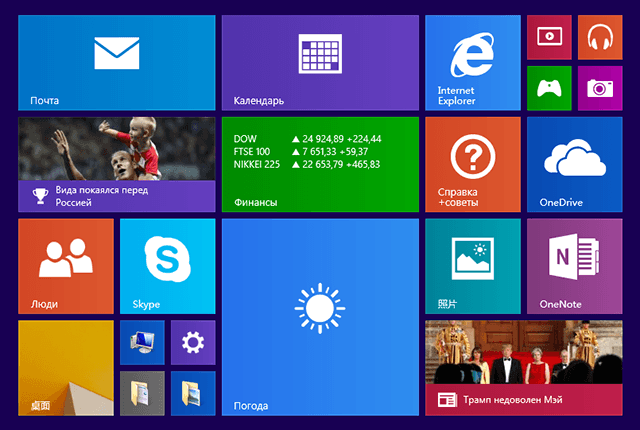This screenshot has width=640, height=430.
Task: Open the This PC computer tile
Action: pos(142,342)
